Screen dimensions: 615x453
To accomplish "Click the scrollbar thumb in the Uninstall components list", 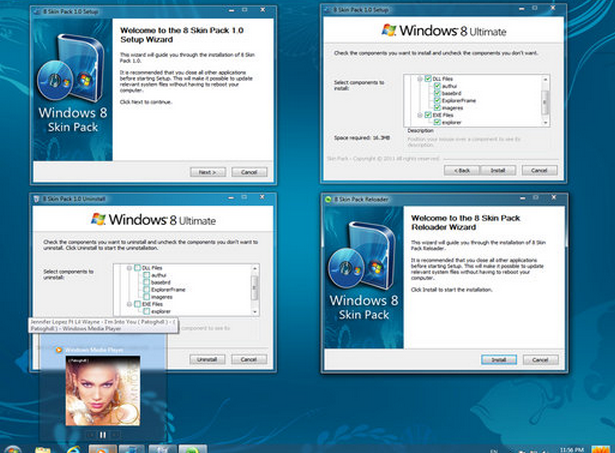I will click(x=255, y=288).
